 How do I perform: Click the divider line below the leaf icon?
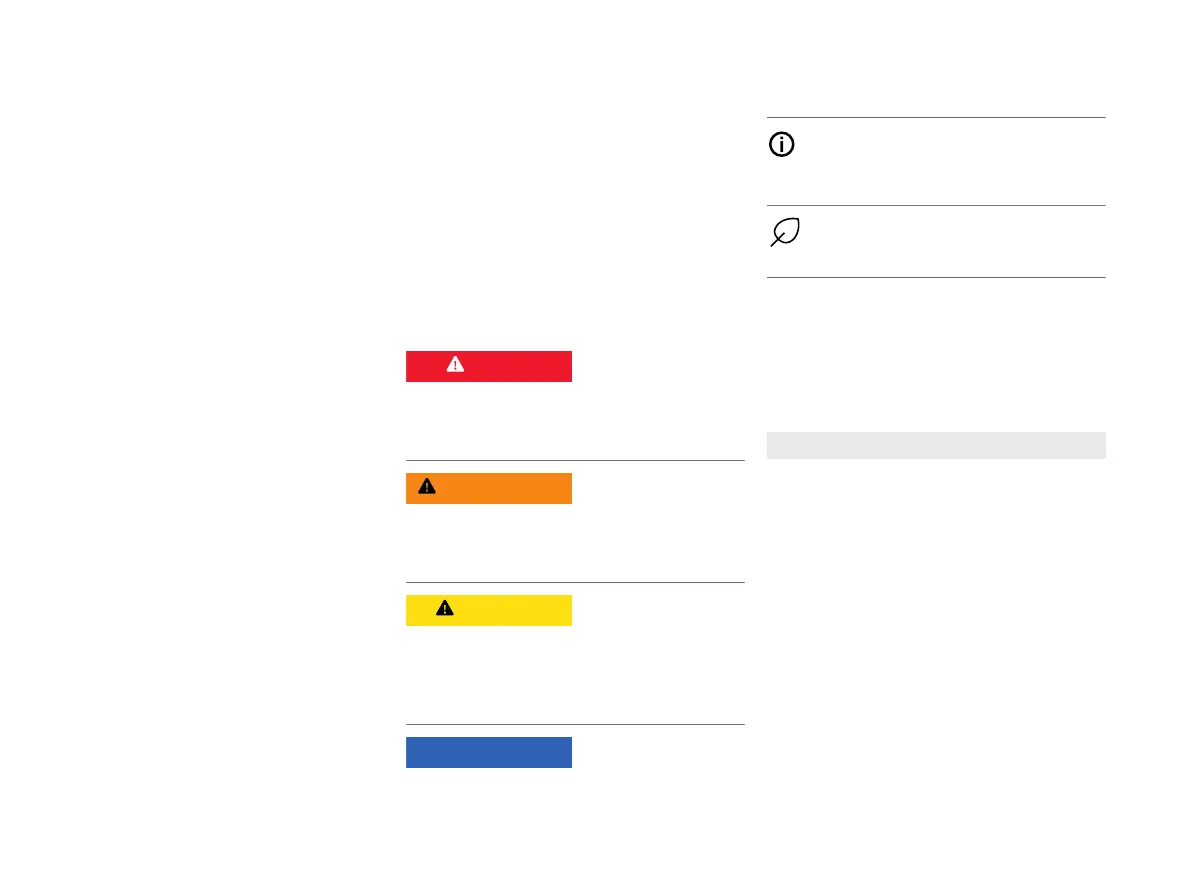935,277
